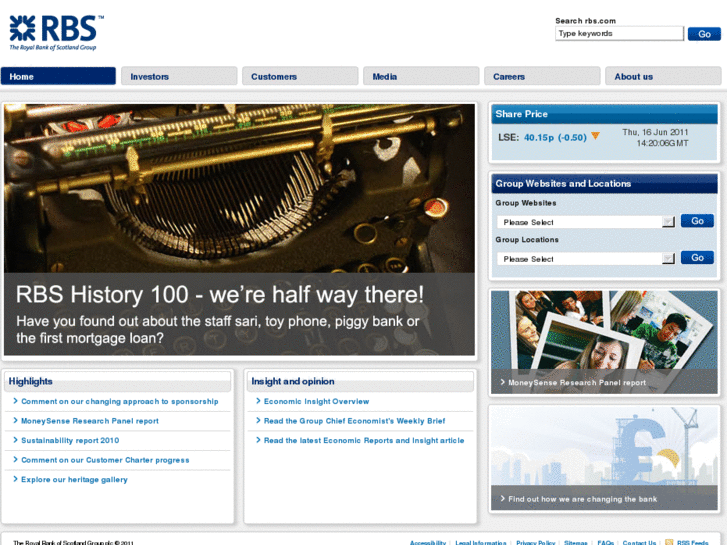Open the Contact Us footer link

click(639, 542)
